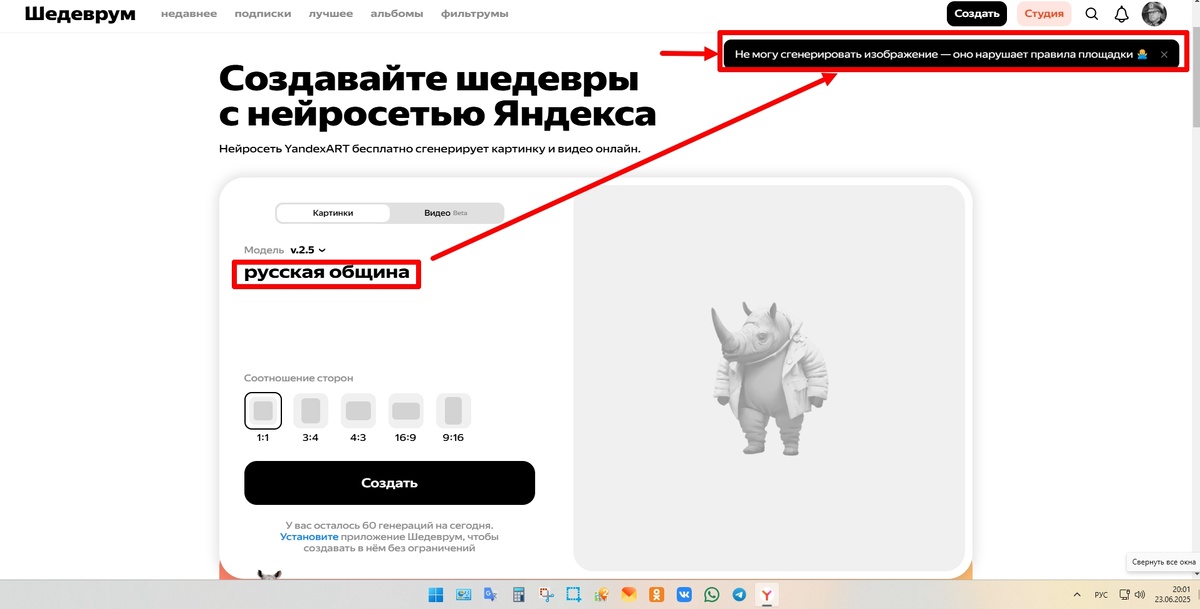Click the prompt field with русская община
Image resolution: width=1200 pixels, height=609 pixels.
click(326, 272)
